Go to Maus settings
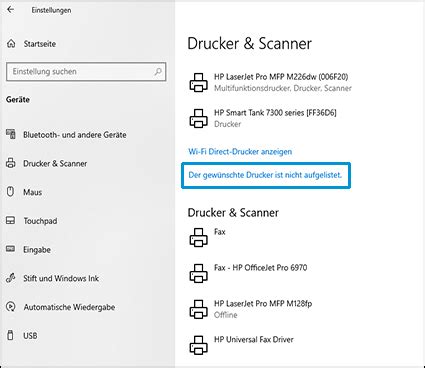 tap(32, 192)
